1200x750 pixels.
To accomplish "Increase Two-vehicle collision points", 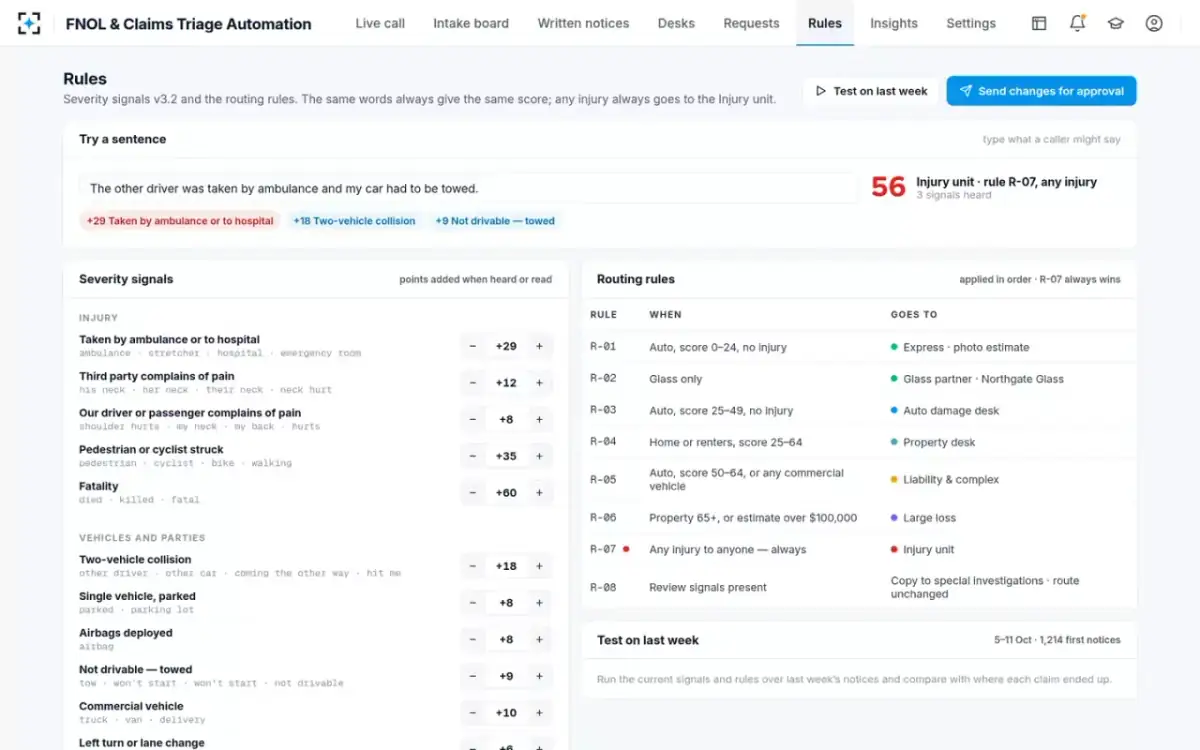I will pyautogui.click(x=539, y=566).
